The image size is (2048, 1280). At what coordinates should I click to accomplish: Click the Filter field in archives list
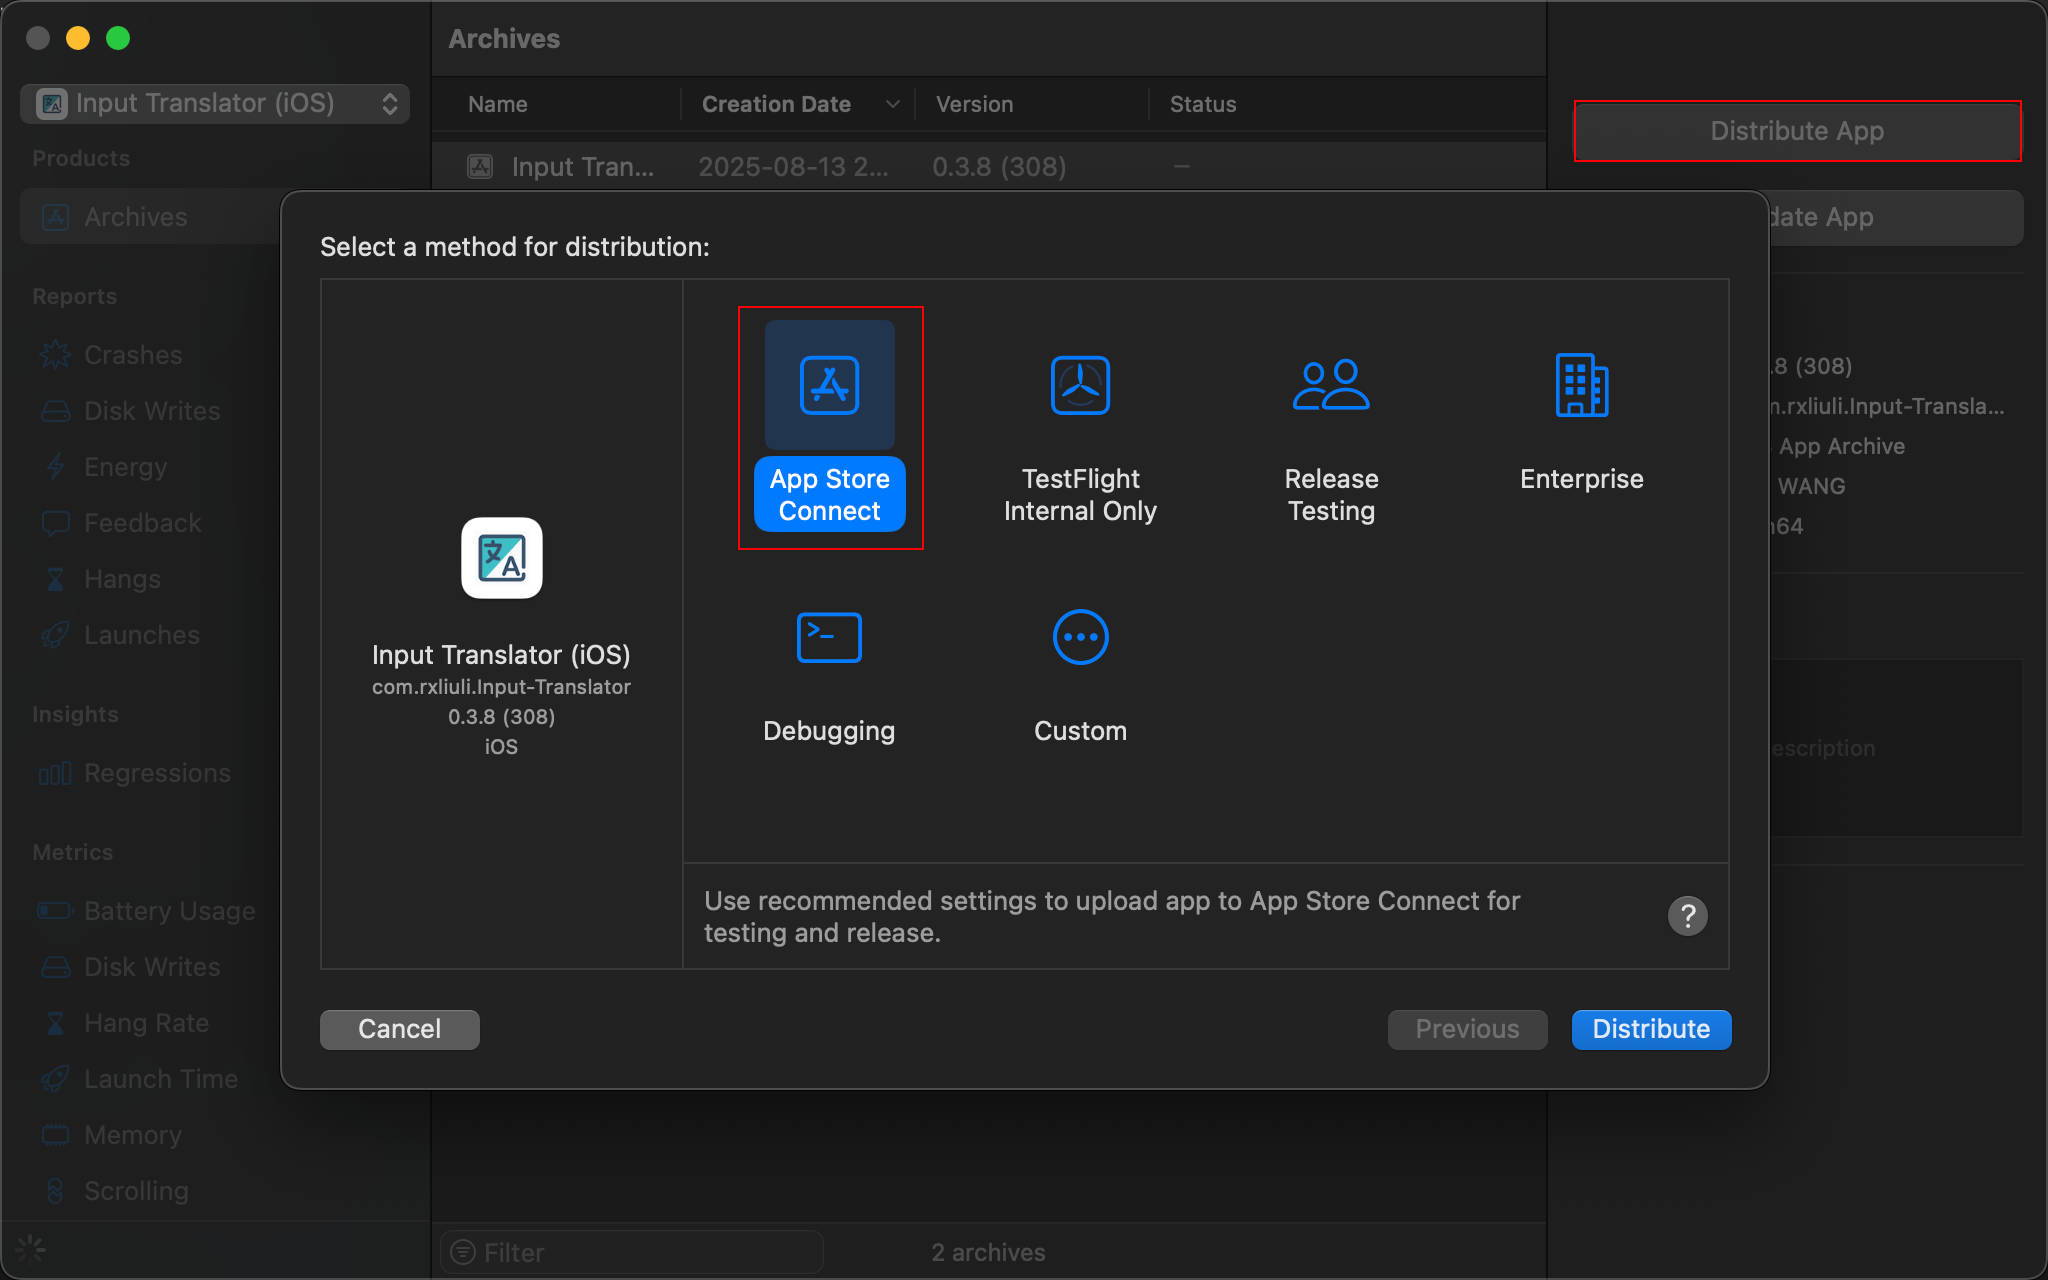click(632, 1252)
